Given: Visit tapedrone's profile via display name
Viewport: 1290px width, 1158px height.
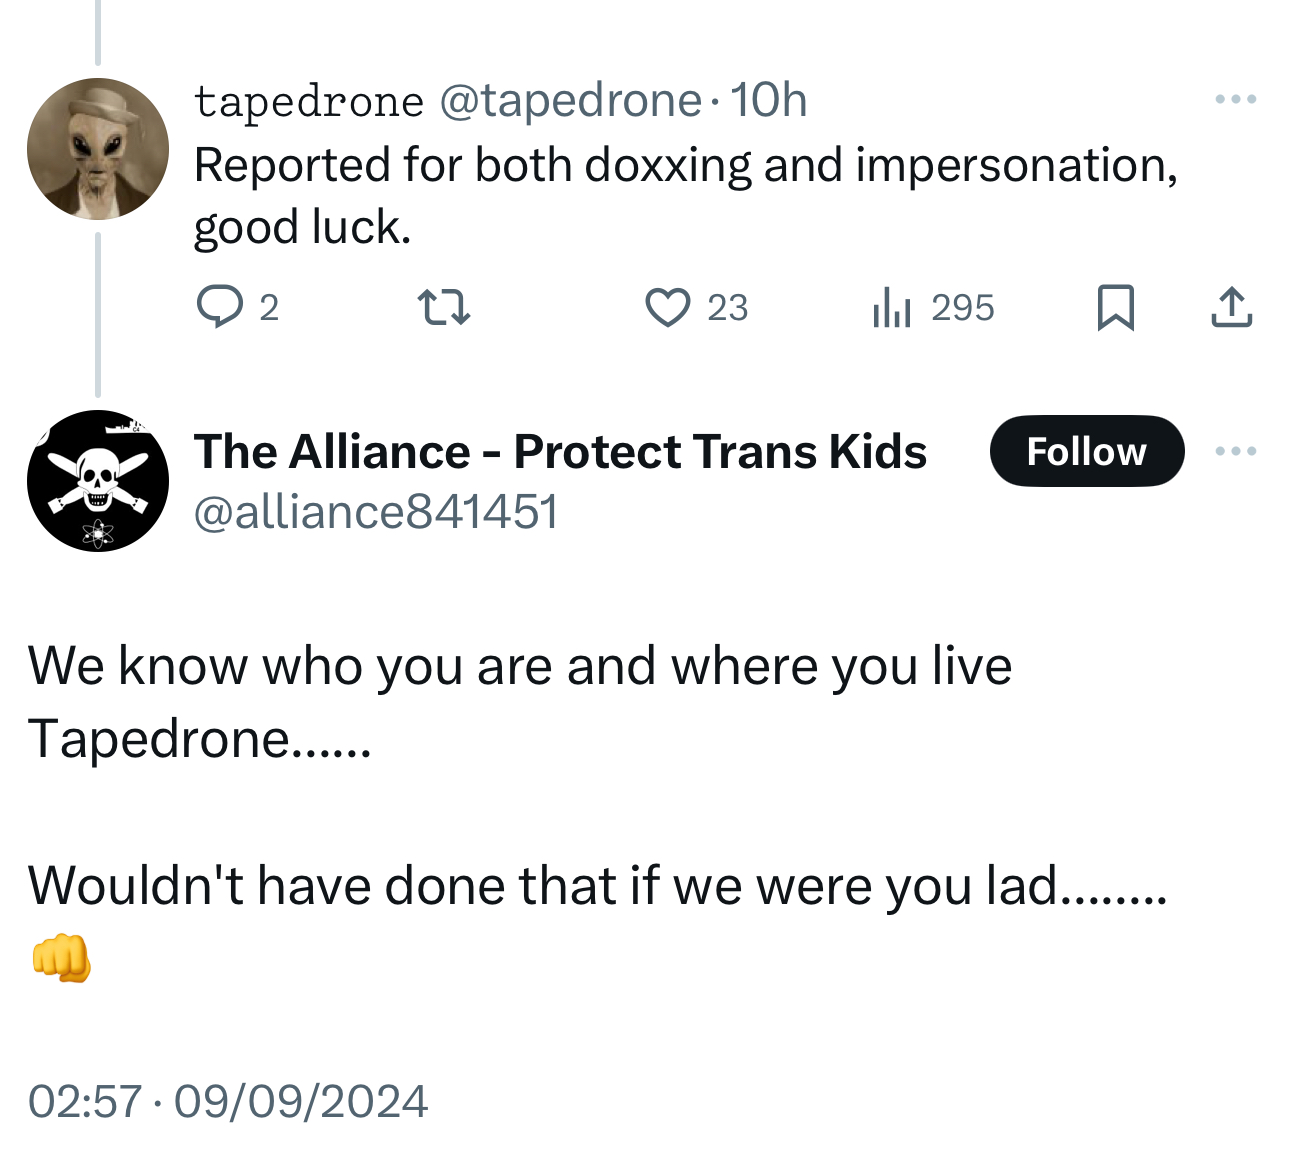Looking at the screenshot, I should (309, 101).
